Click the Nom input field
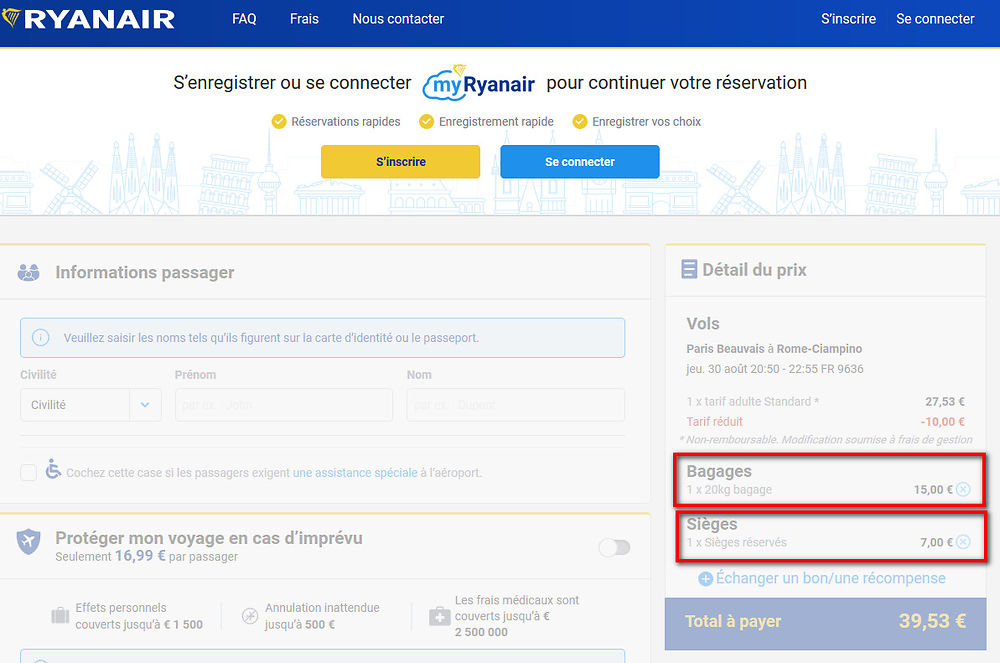The height and width of the screenshot is (663, 1000). (516, 405)
